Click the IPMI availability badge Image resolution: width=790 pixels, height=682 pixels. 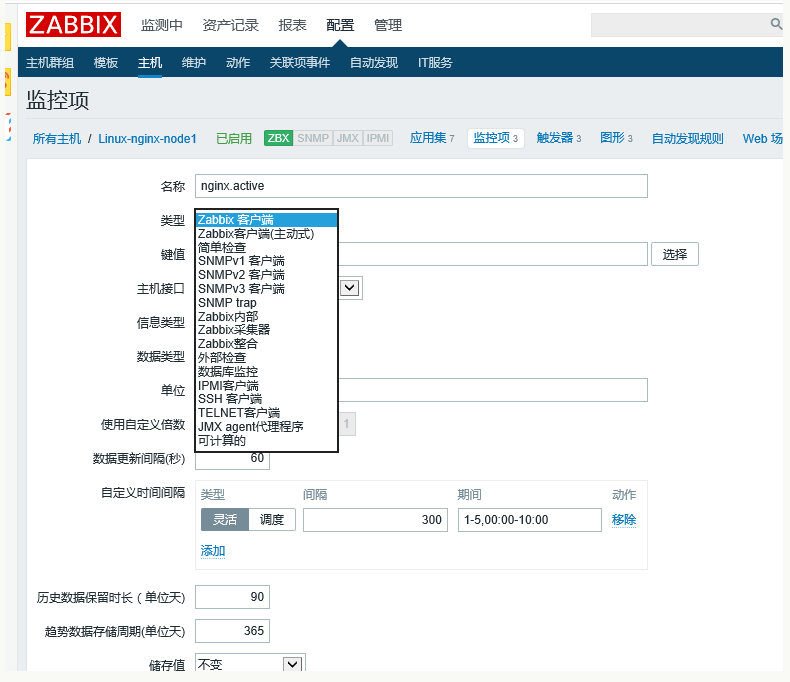point(378,138)
